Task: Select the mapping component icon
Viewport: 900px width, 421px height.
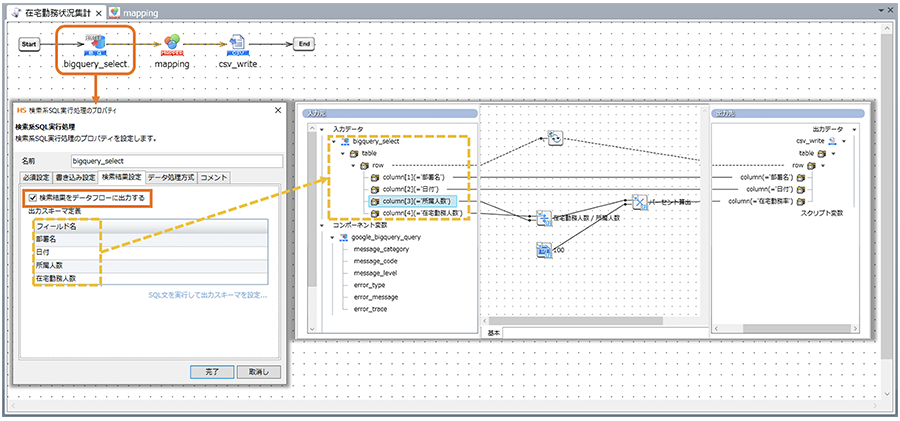Action: 172,43
